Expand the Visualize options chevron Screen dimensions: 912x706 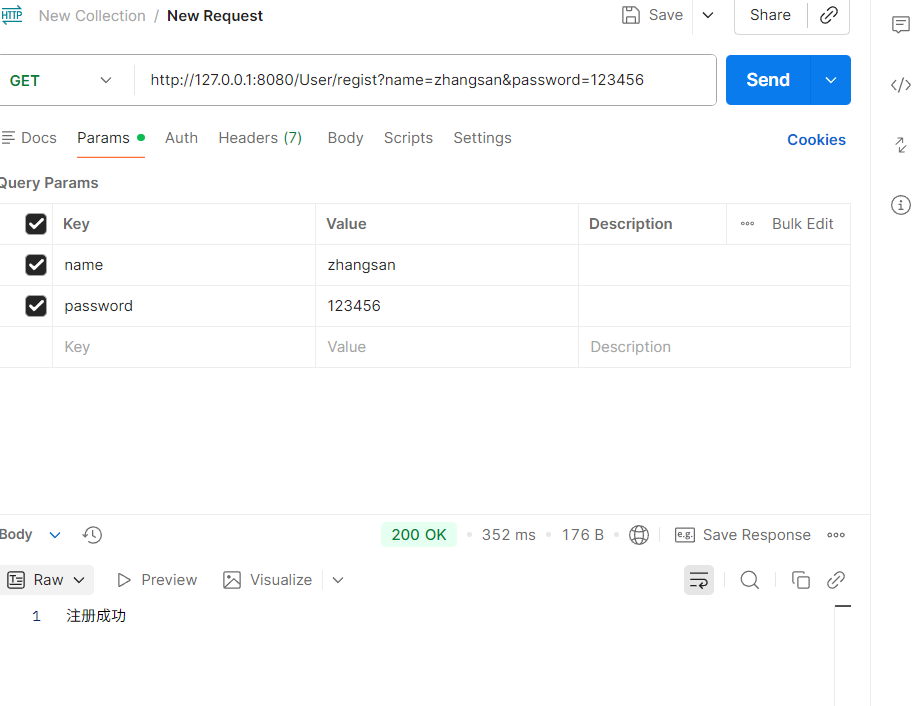pos(338,580)
